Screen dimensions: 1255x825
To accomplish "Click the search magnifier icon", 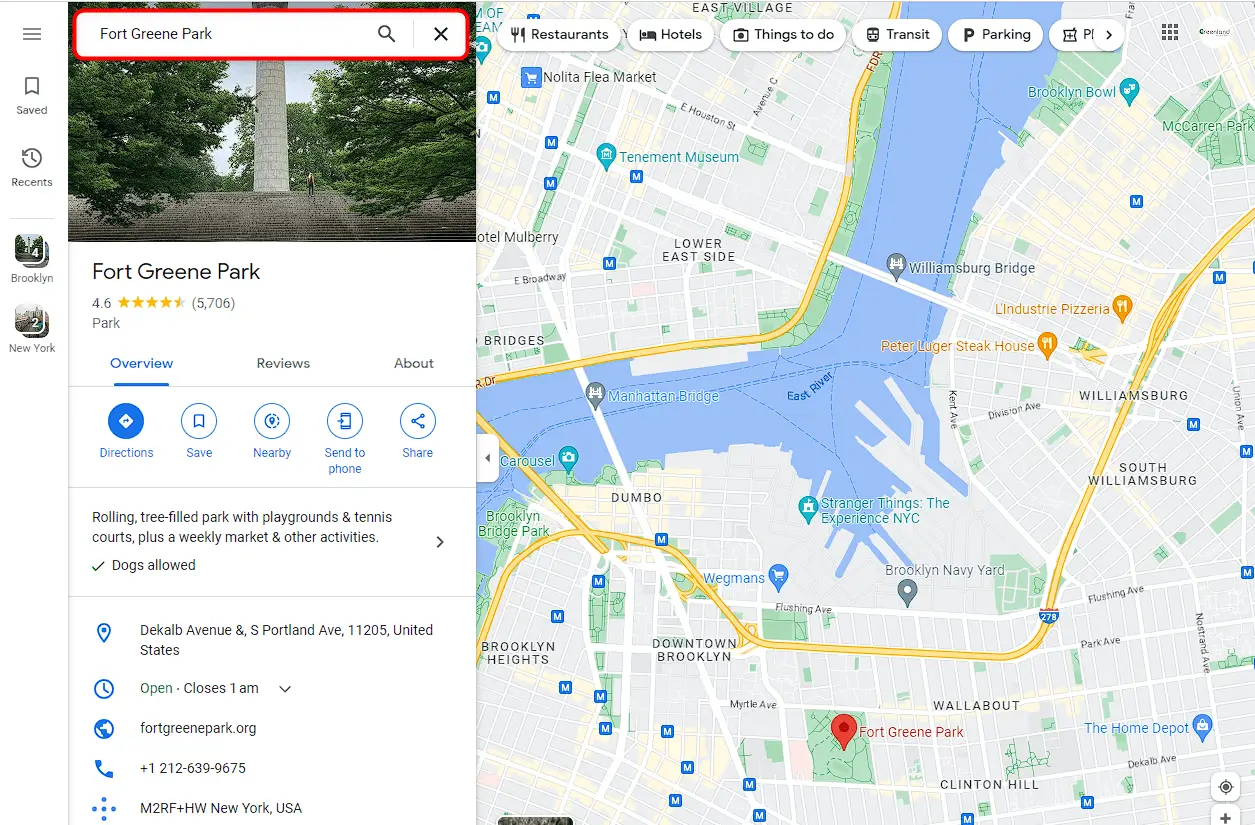I will (386, 34).
